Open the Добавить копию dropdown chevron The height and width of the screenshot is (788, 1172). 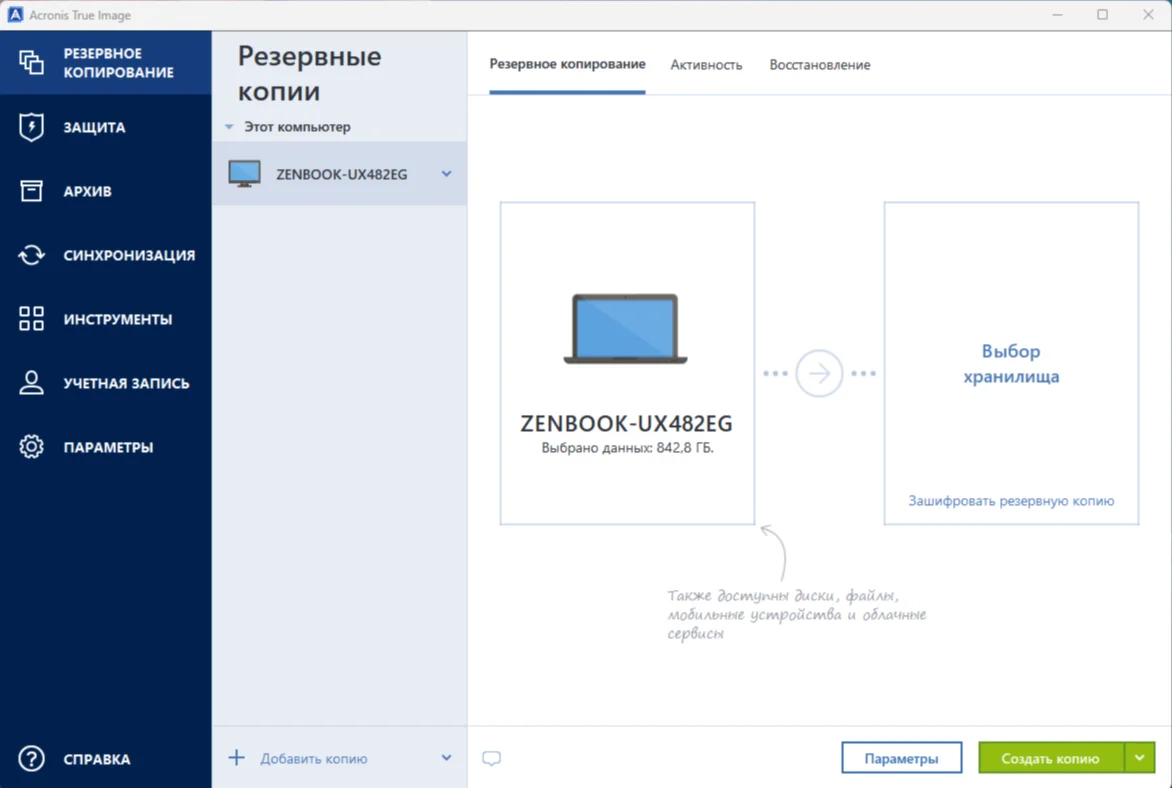[x=446, y=758]
